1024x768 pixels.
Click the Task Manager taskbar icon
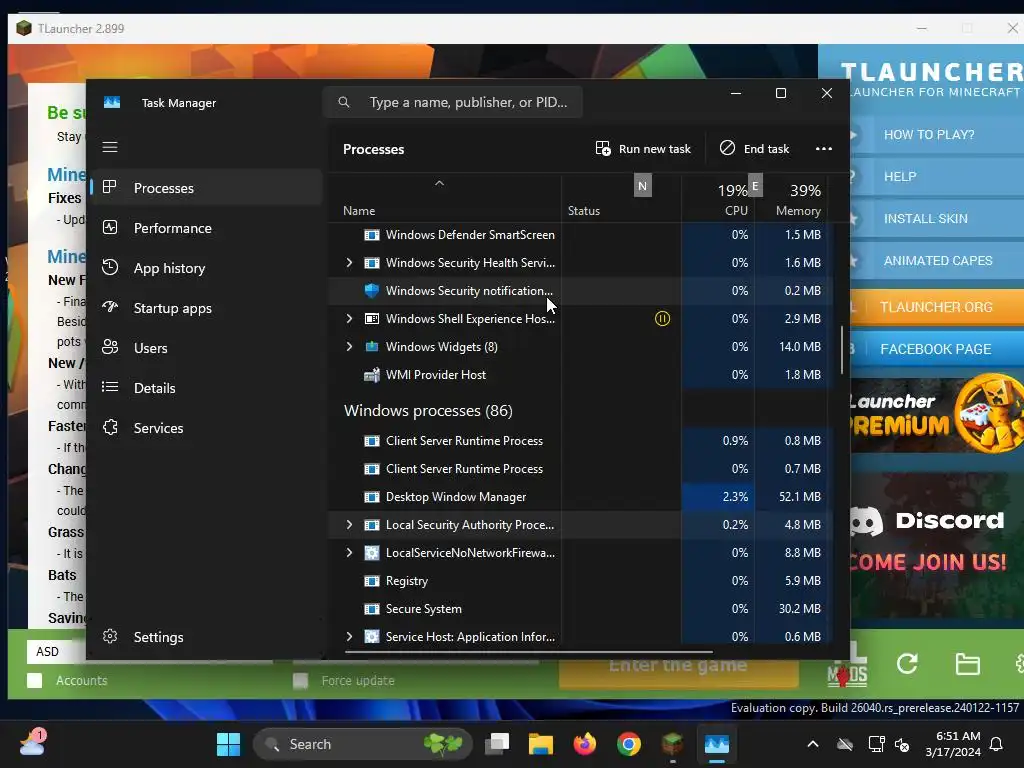[716, 744]
